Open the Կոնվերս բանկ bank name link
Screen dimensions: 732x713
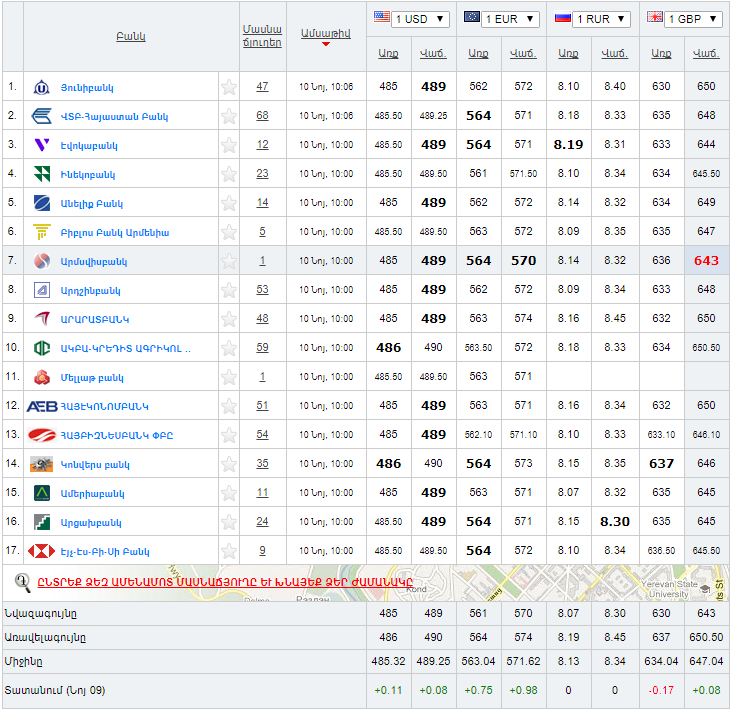coord(96,464)
